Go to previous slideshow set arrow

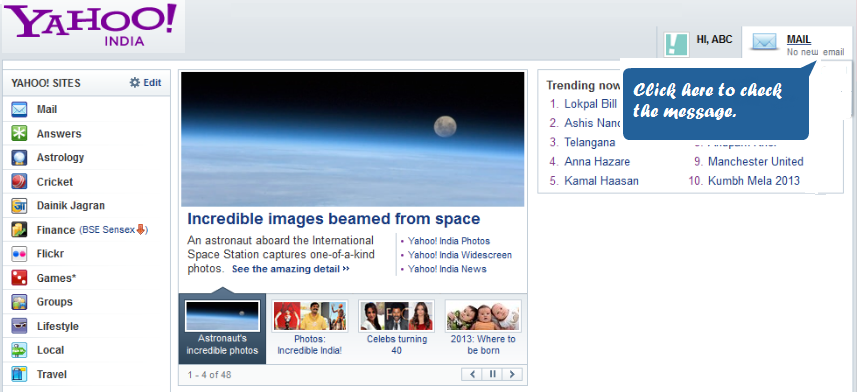point(471,374)
